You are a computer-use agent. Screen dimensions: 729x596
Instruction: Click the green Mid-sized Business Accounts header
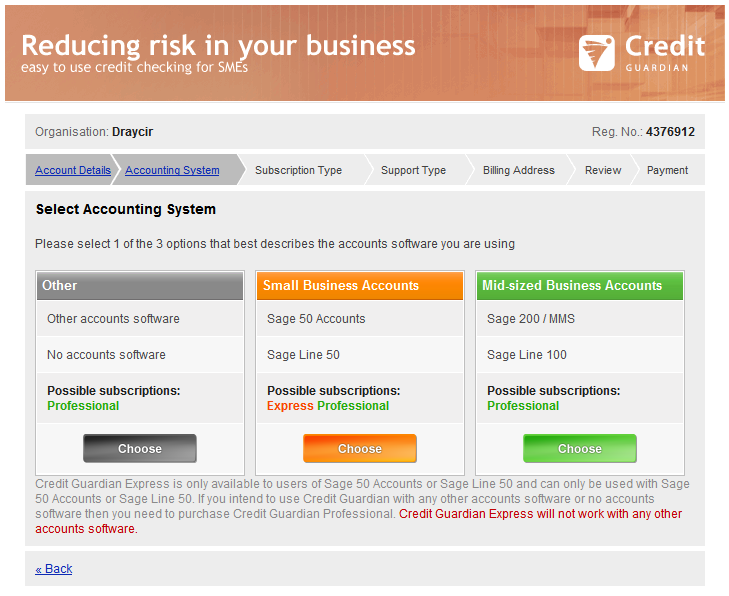[x=580, y=286]
